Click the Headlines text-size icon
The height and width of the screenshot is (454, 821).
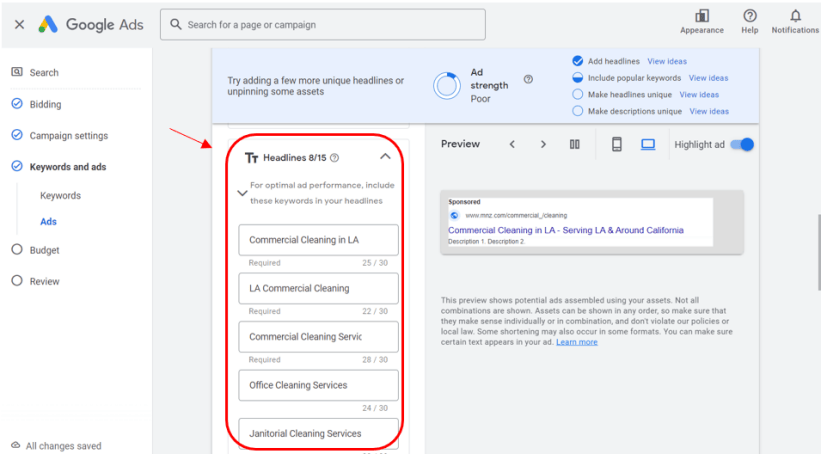[251, 158]
